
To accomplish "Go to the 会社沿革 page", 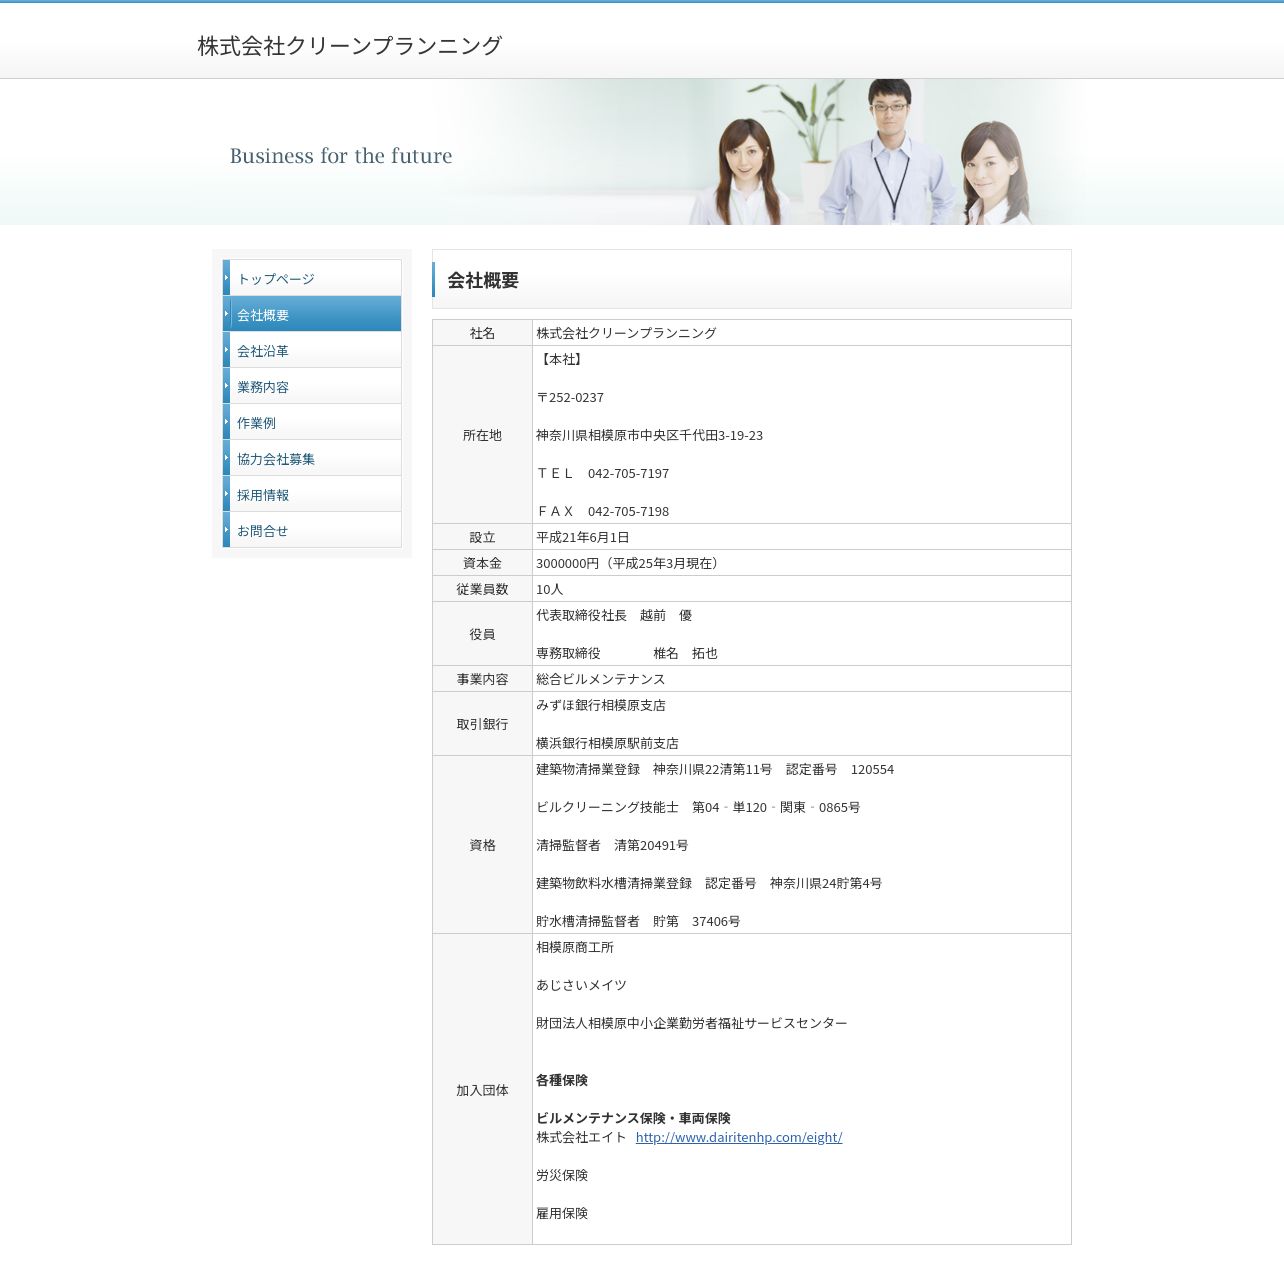I will click(312, 350).
